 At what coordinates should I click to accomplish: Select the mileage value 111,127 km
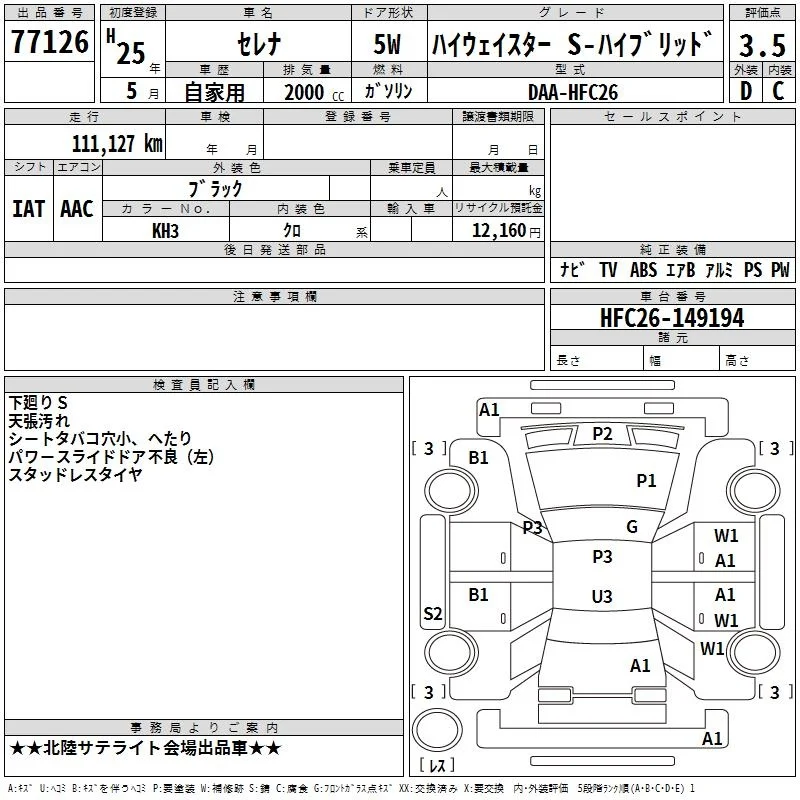[x=117, y=144]
